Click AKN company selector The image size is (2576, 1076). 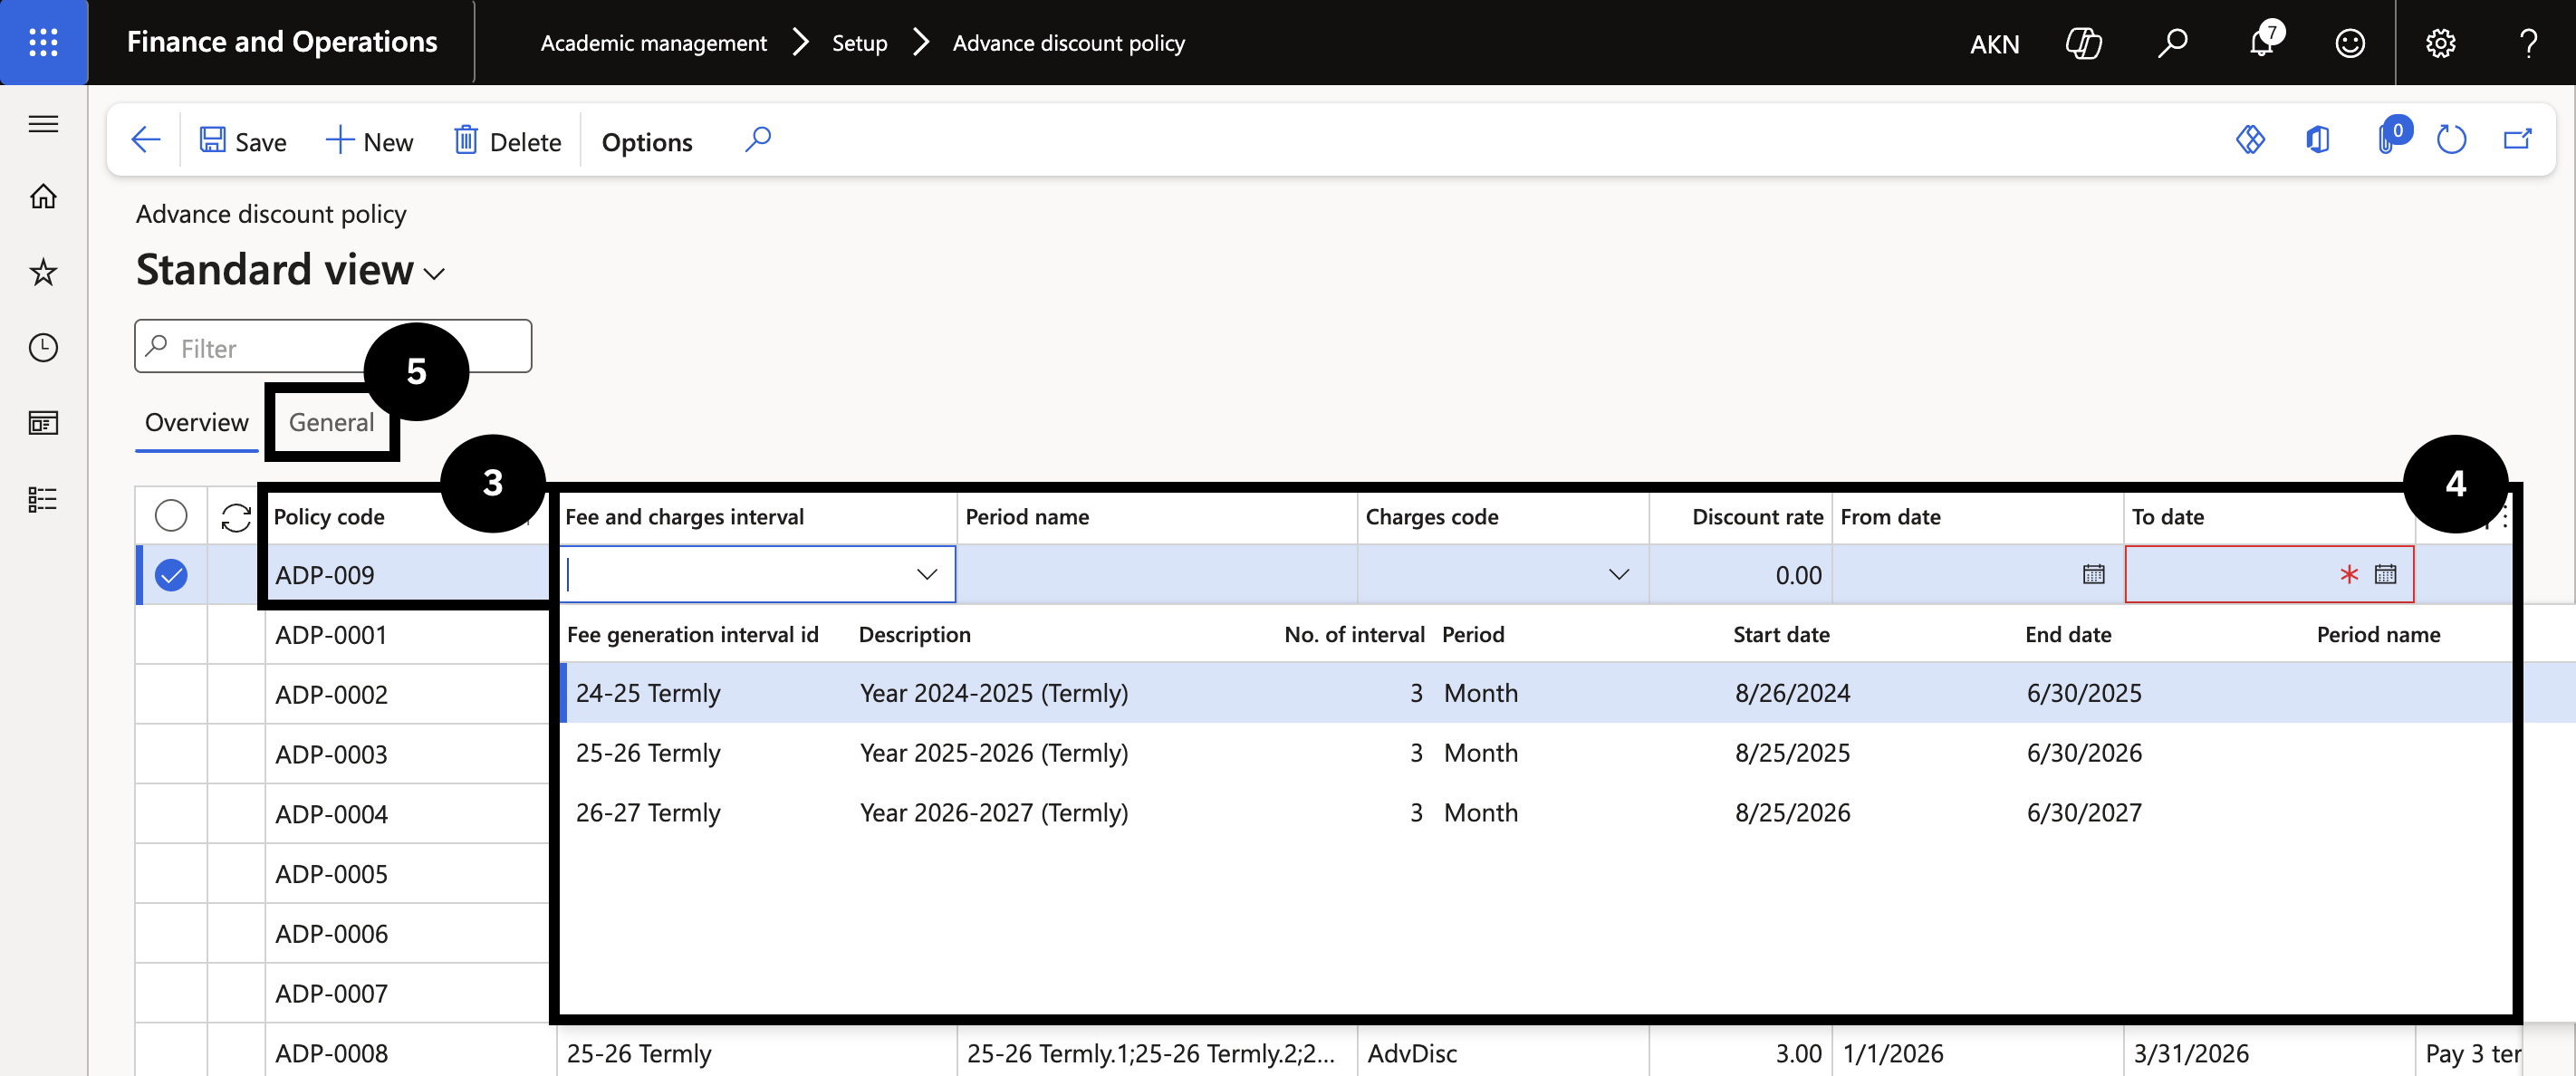[1994, 44]
